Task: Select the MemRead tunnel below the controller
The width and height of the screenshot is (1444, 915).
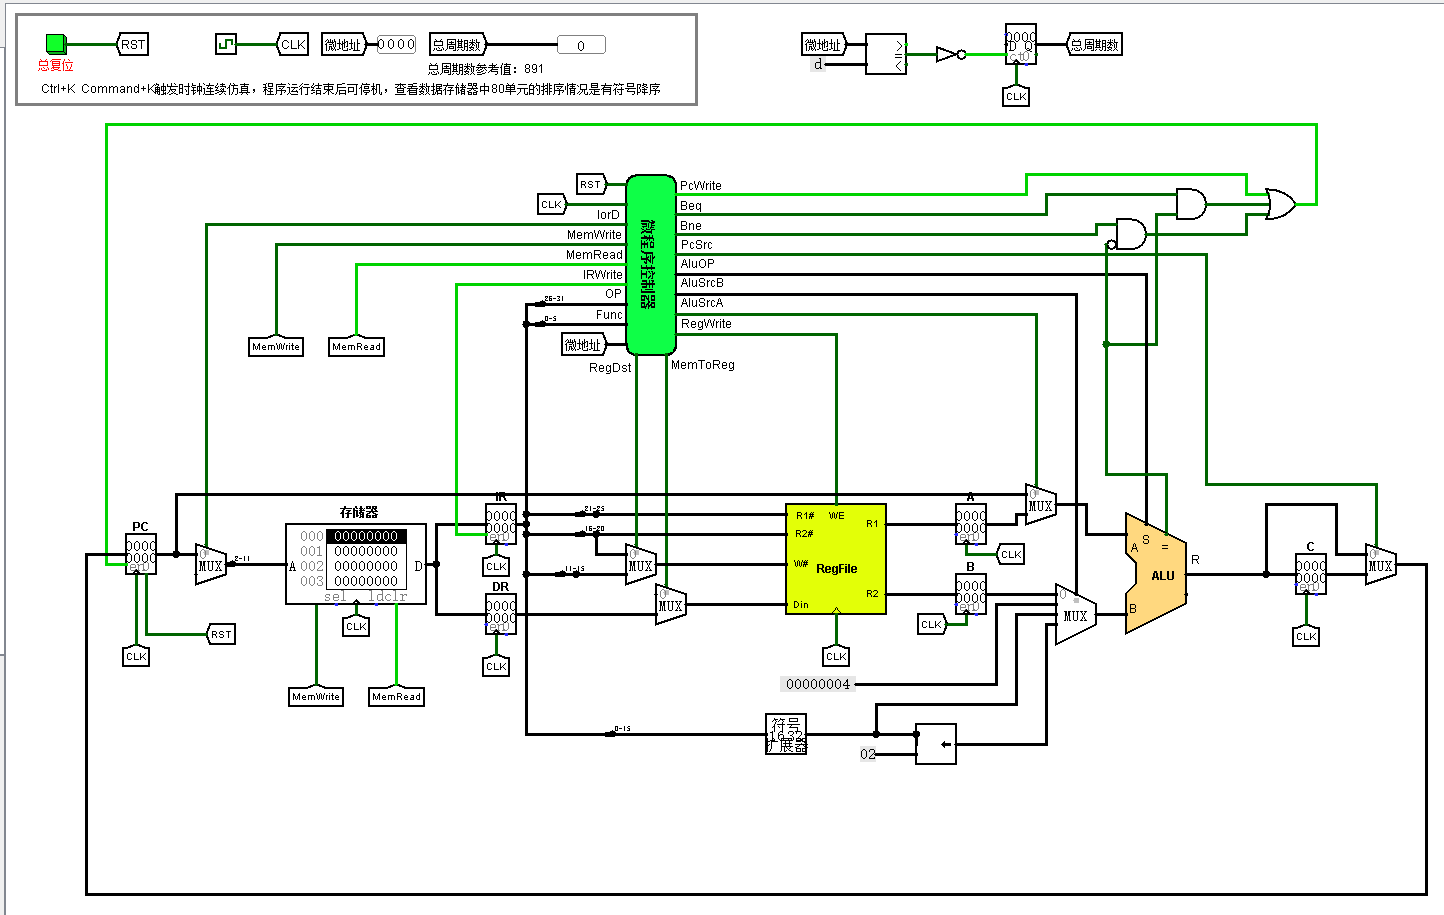Action: click(x=356, y=346)
